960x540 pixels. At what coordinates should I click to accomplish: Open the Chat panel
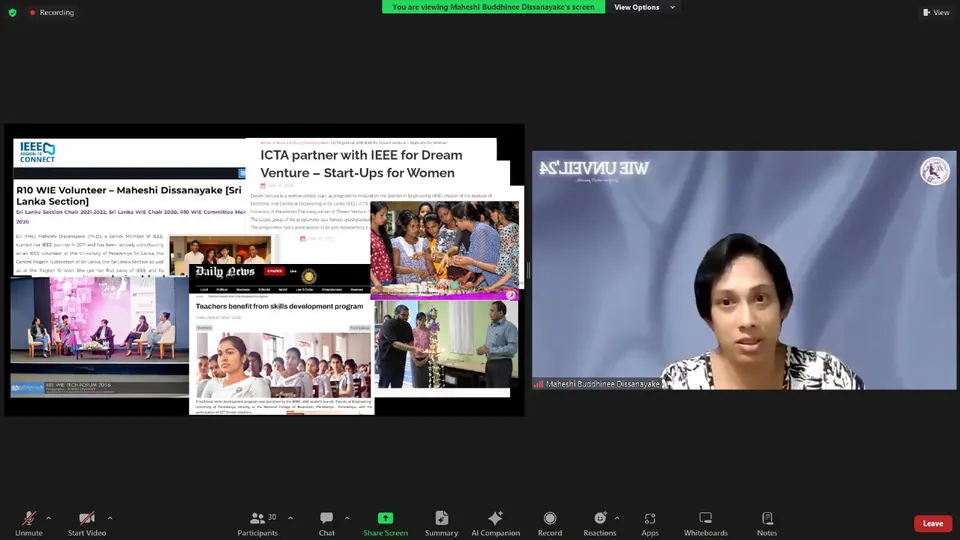pos(326,524)
